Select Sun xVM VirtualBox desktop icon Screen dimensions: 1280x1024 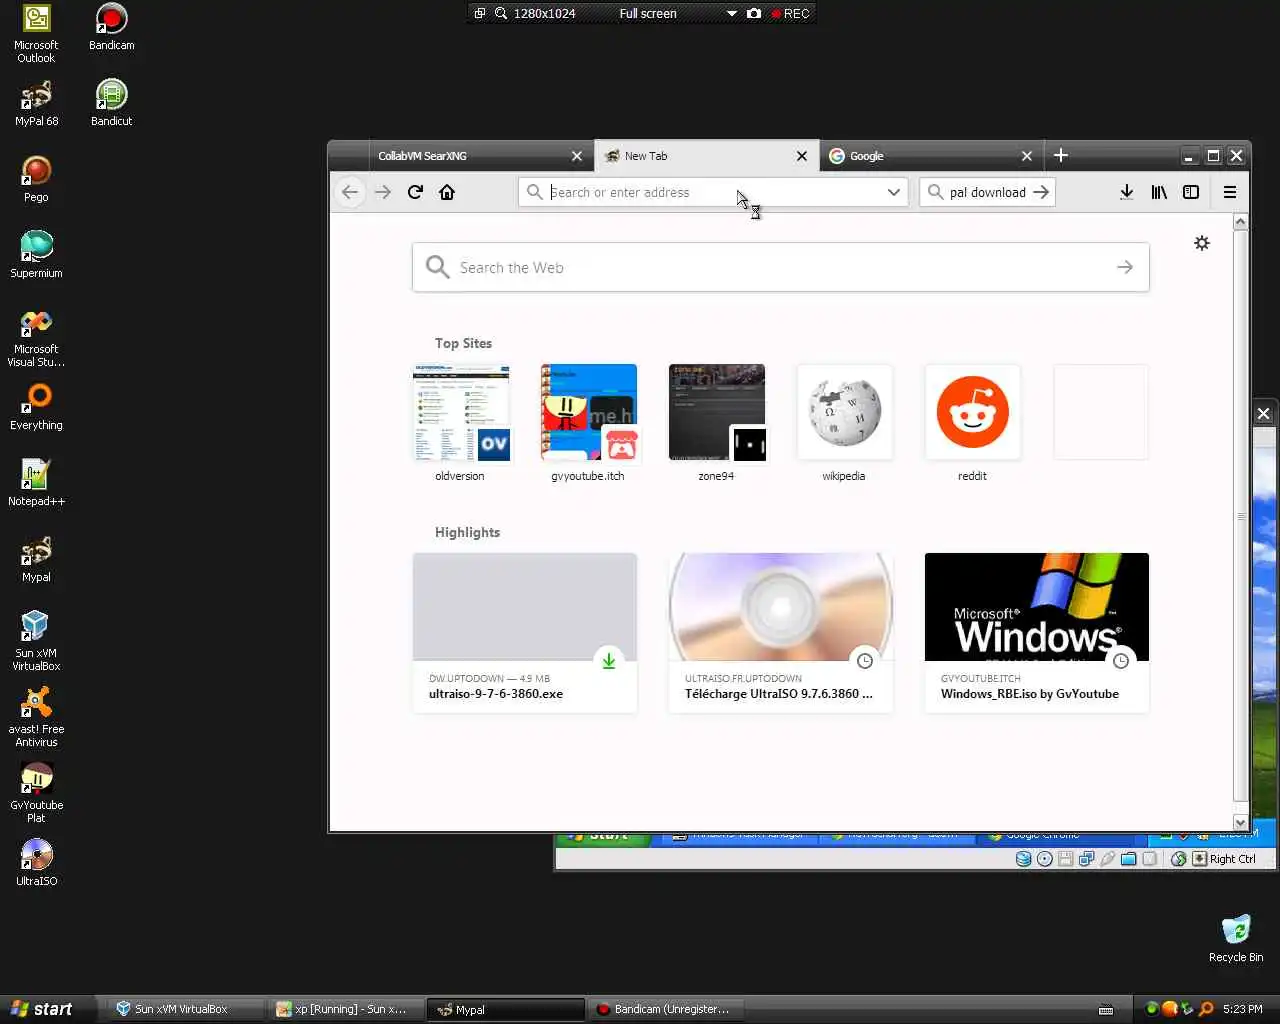click(36, 641)
